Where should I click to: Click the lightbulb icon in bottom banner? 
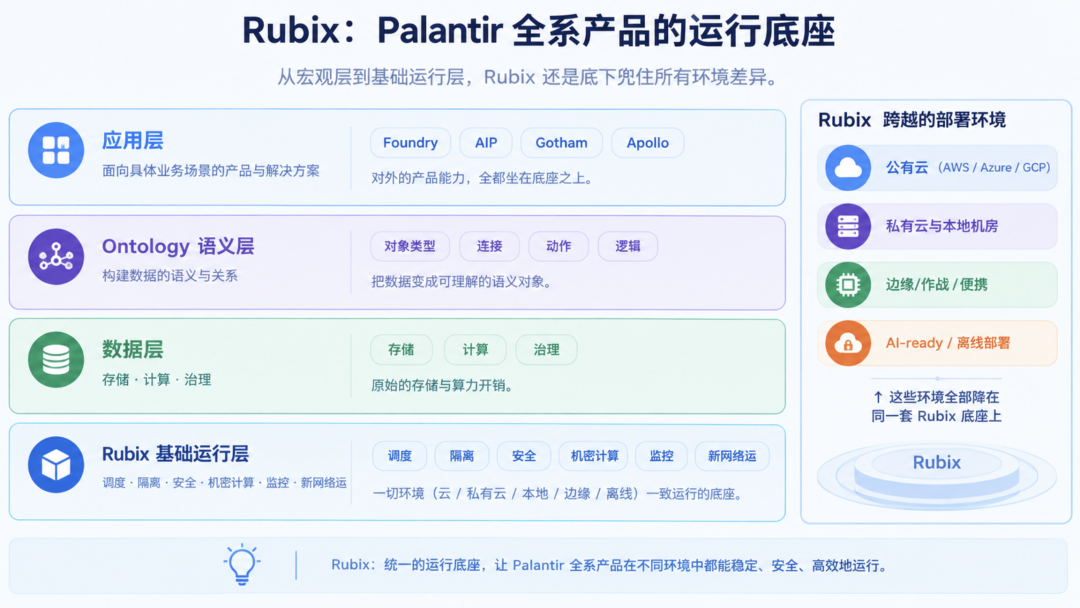242,565
